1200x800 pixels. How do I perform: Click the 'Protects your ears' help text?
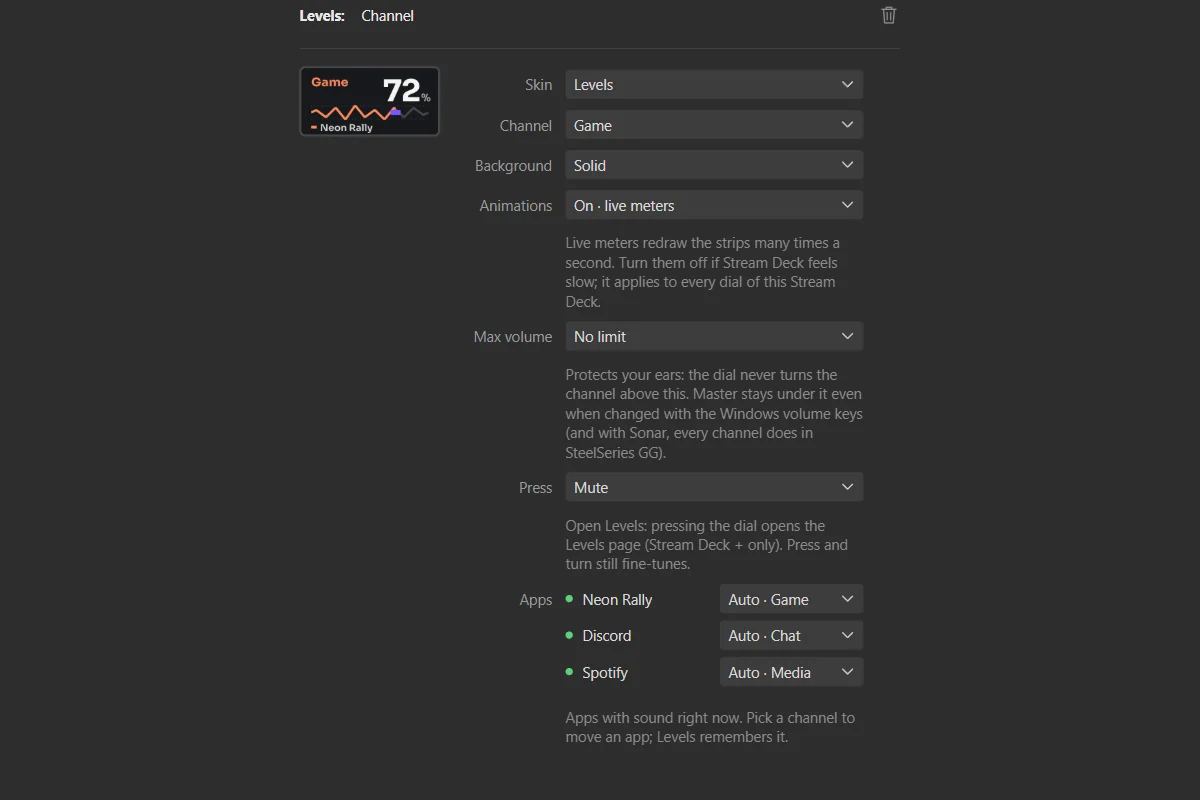pyautogui.click(x=714, y=414)
